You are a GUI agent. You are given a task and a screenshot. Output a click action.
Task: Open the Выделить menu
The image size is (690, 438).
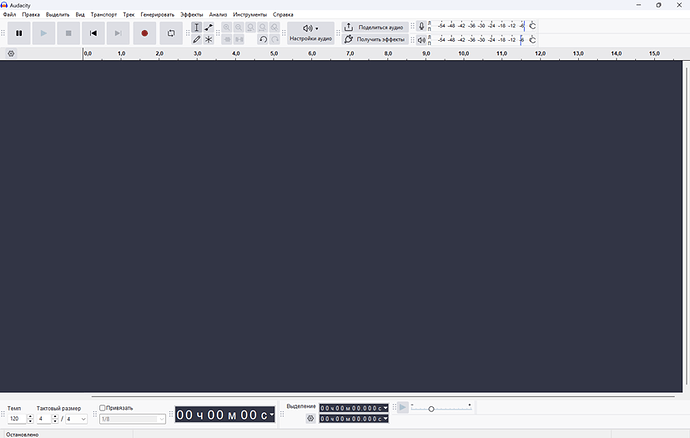(58, 15)
